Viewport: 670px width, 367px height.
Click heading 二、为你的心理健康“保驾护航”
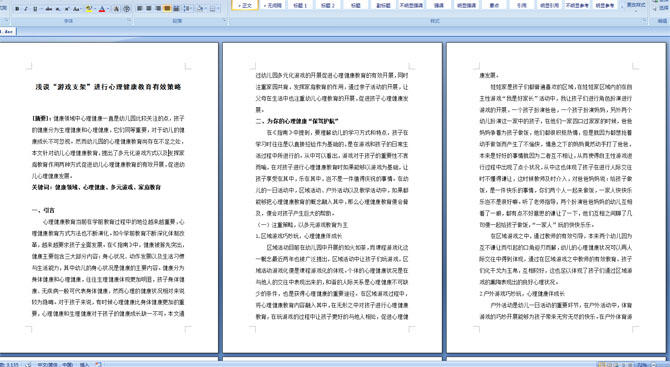(297, 121)
